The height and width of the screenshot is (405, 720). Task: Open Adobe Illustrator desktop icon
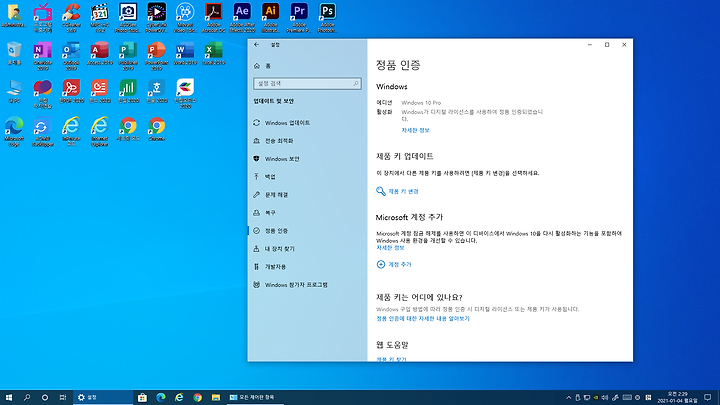[270, 18]
